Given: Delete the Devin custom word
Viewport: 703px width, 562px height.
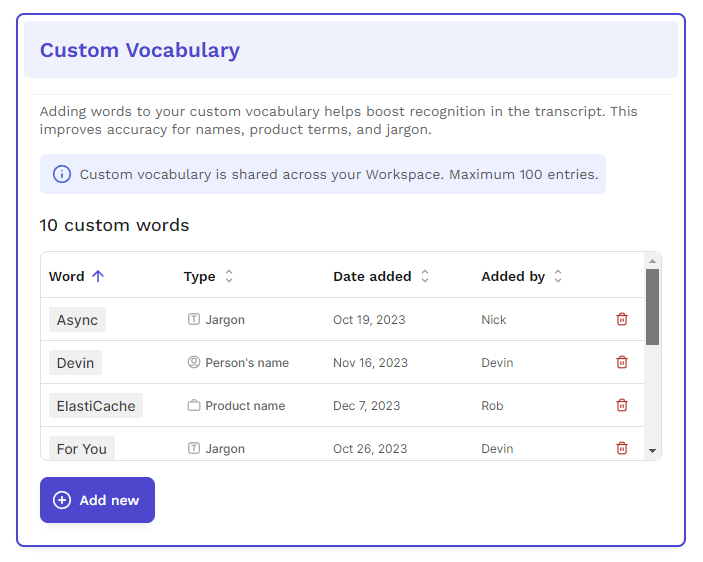Looking at the screenshot, I should 621,362.
